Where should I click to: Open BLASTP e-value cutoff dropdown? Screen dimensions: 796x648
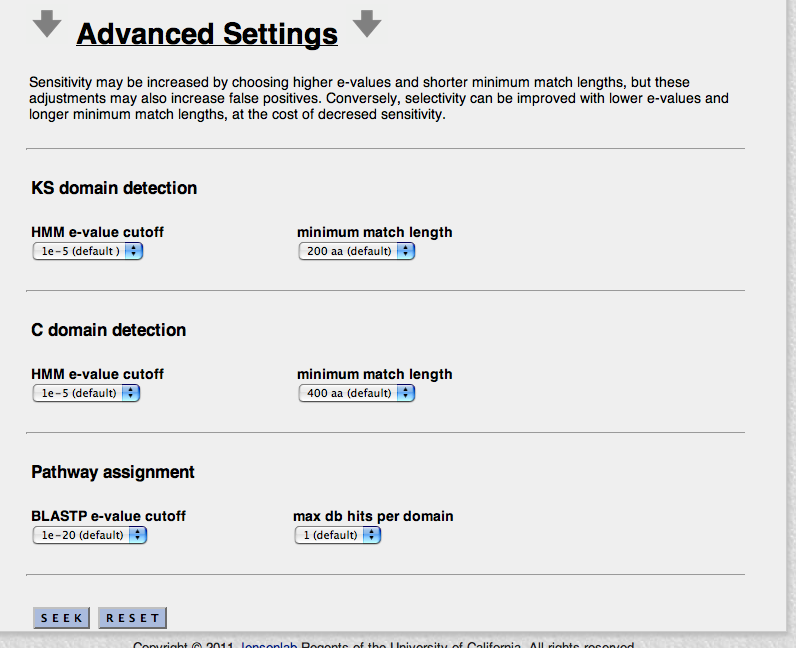click(90, 535)
